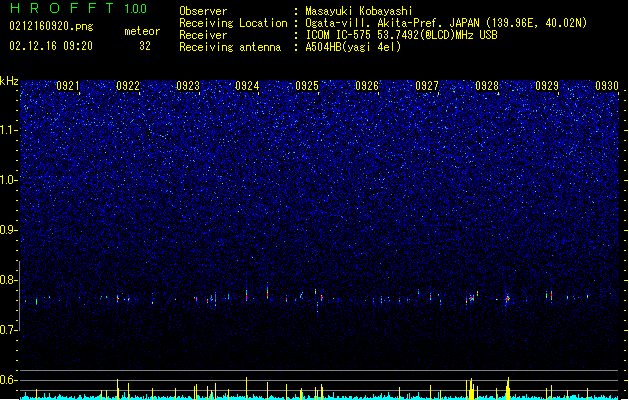629x400 pixels.
Task: Click the Ogata-vill. Akita-Pref. JAPAN location text
Action: coord(446,23)
